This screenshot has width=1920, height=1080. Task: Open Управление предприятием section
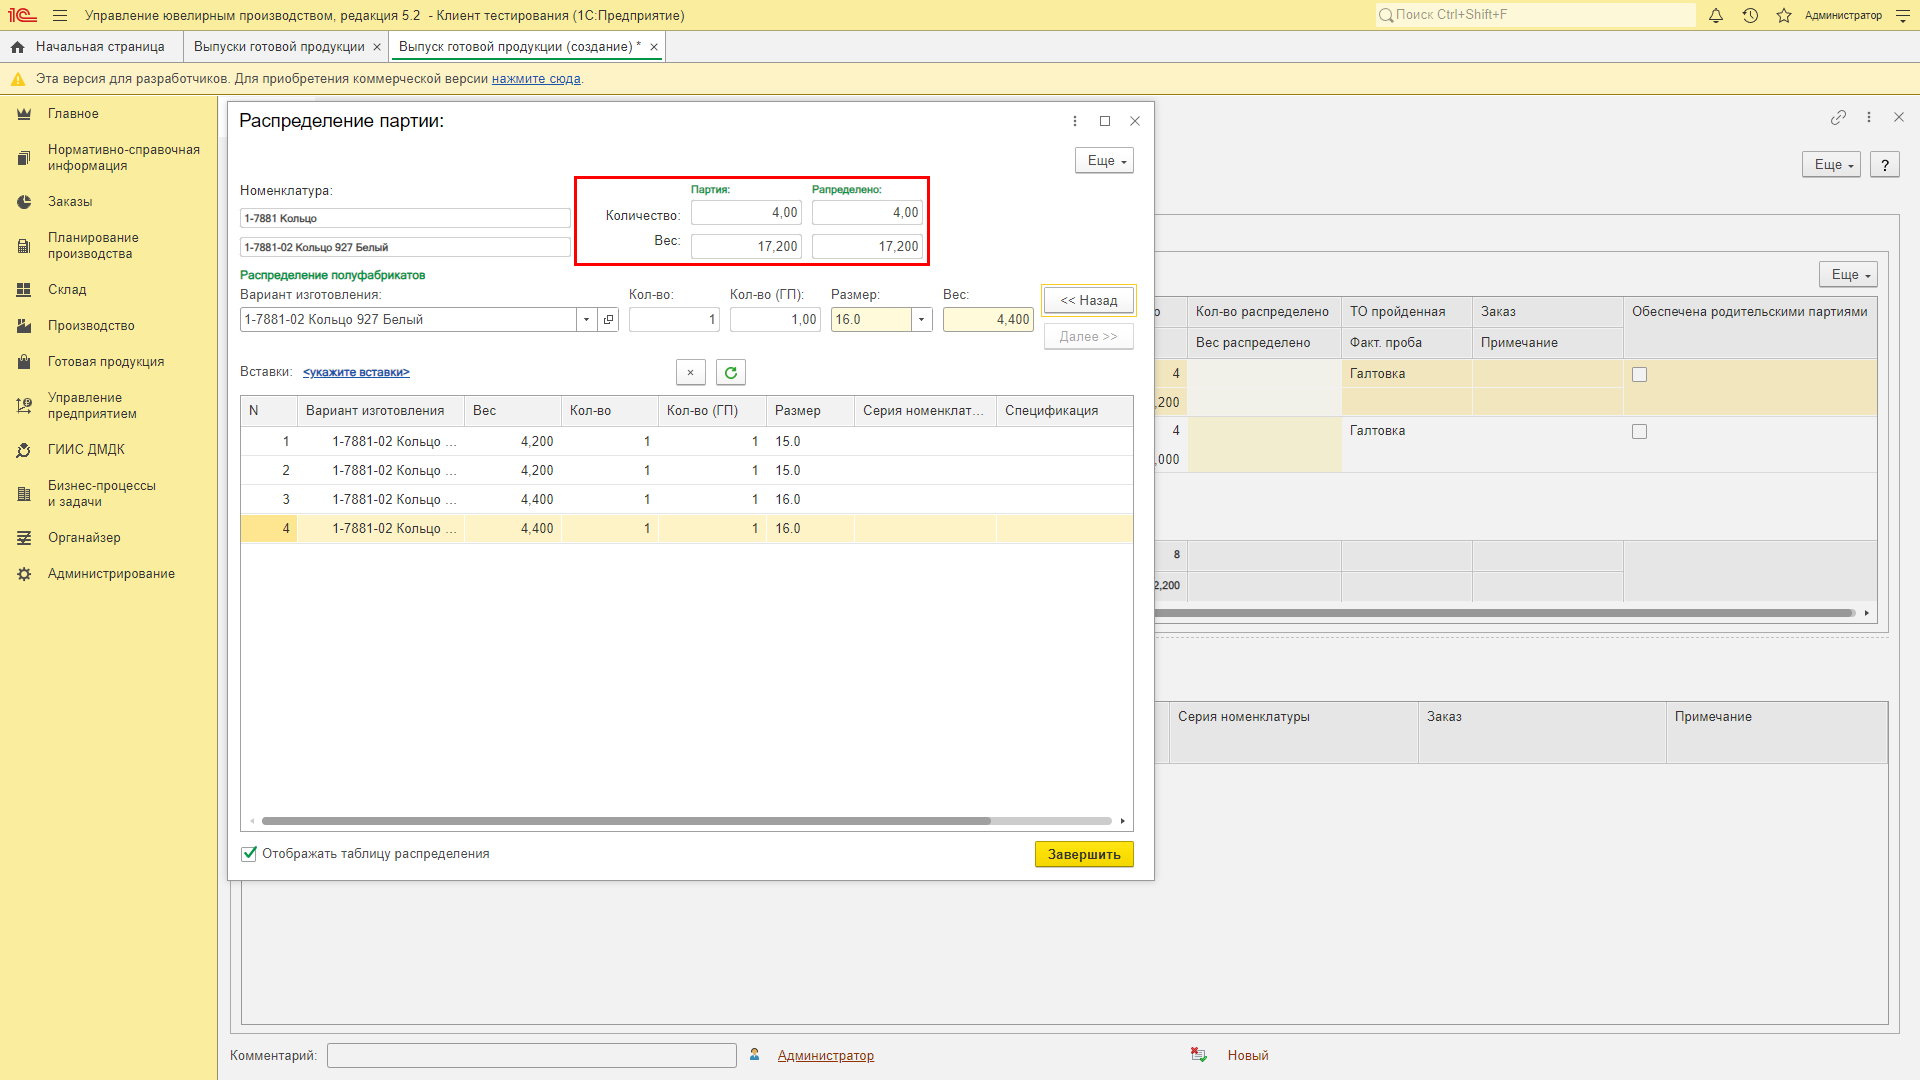[108, 406]
